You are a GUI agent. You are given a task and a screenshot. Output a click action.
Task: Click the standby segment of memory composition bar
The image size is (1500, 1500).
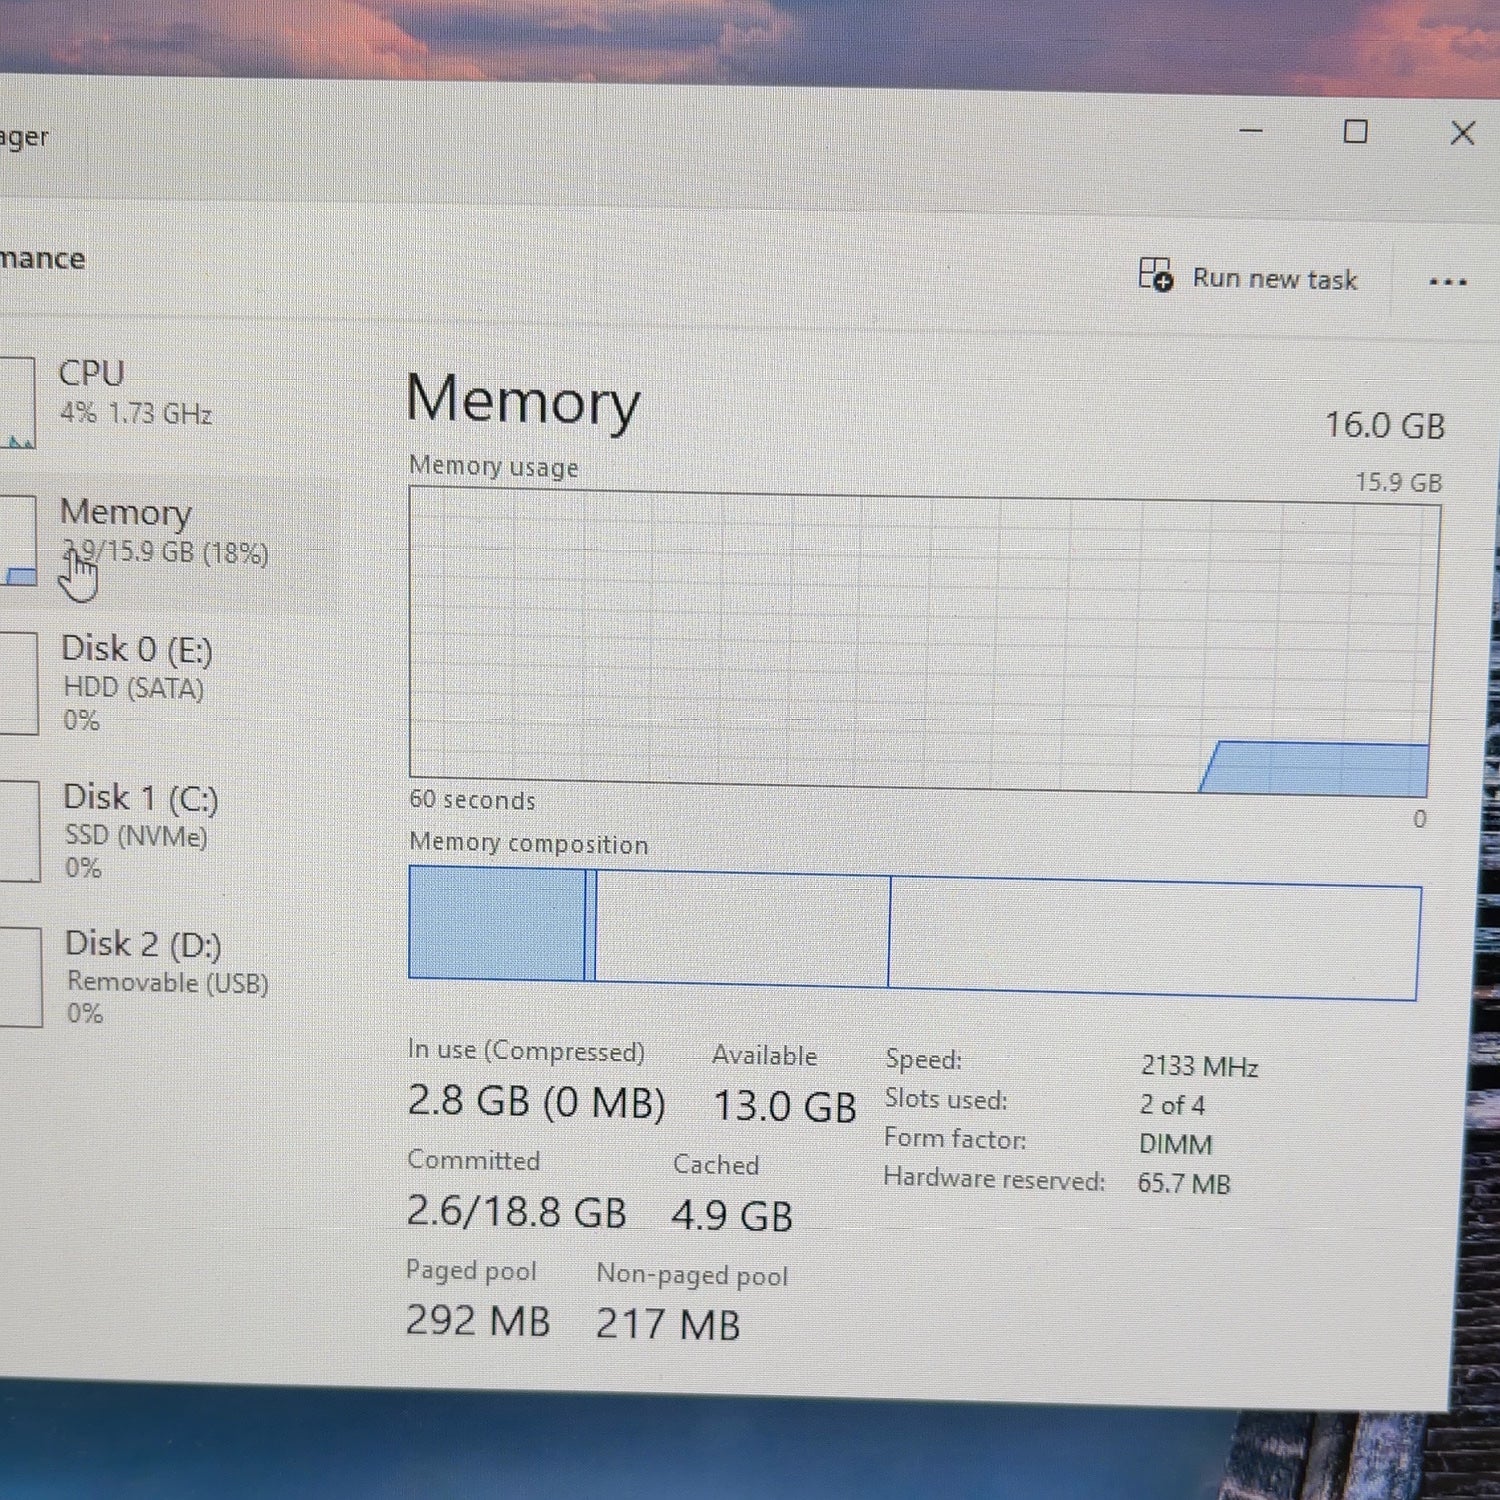click(742, 929)
